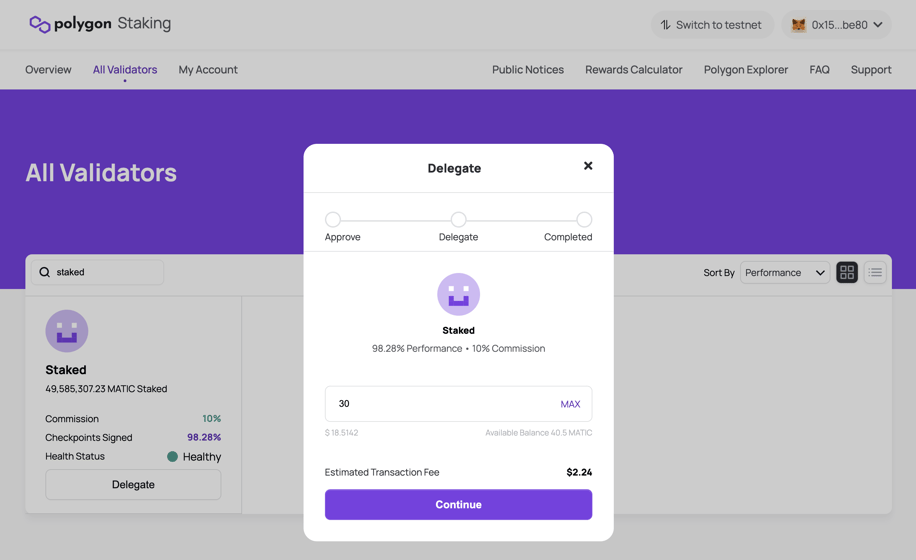Click the Switch to testnet button
This screenshot has width=916, height=560.
[712, 25]
